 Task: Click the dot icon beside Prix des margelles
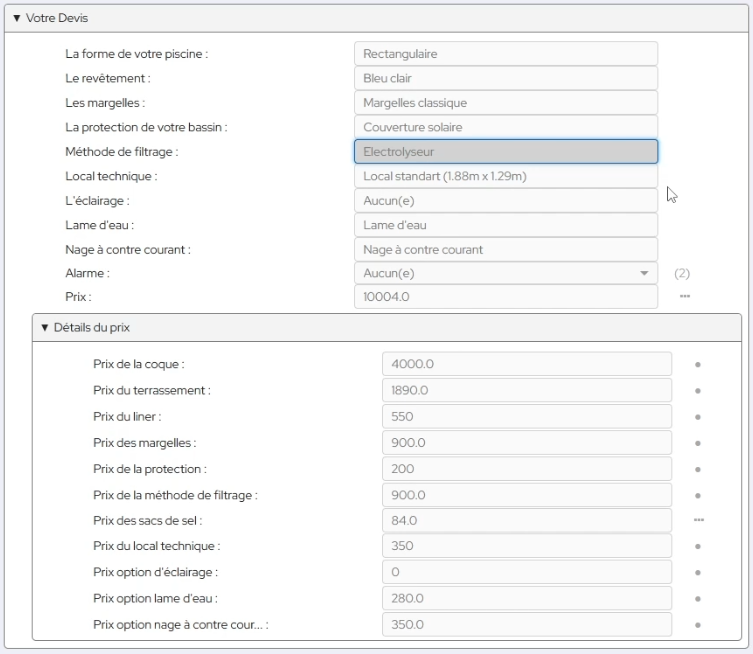click(x=698, y=443)
